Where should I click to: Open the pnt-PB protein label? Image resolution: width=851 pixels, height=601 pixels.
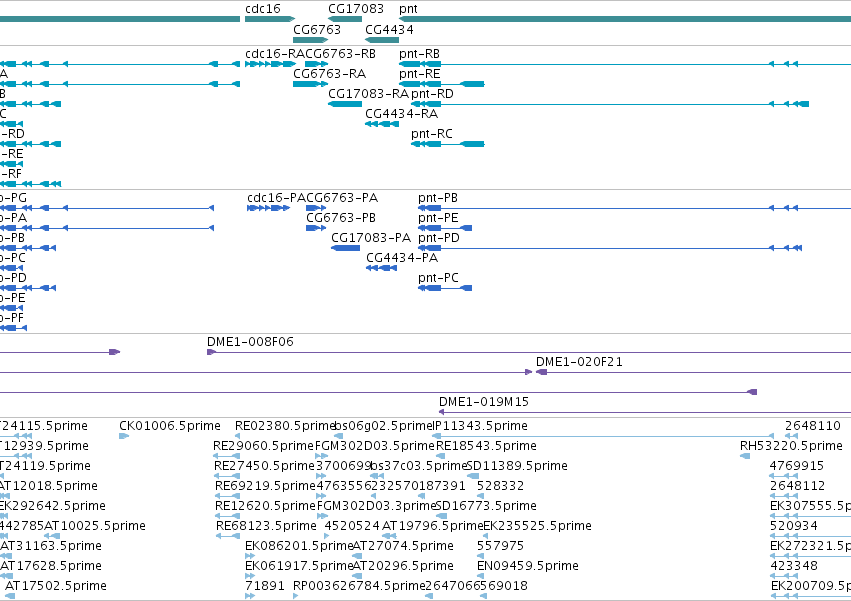click(437, 198)
